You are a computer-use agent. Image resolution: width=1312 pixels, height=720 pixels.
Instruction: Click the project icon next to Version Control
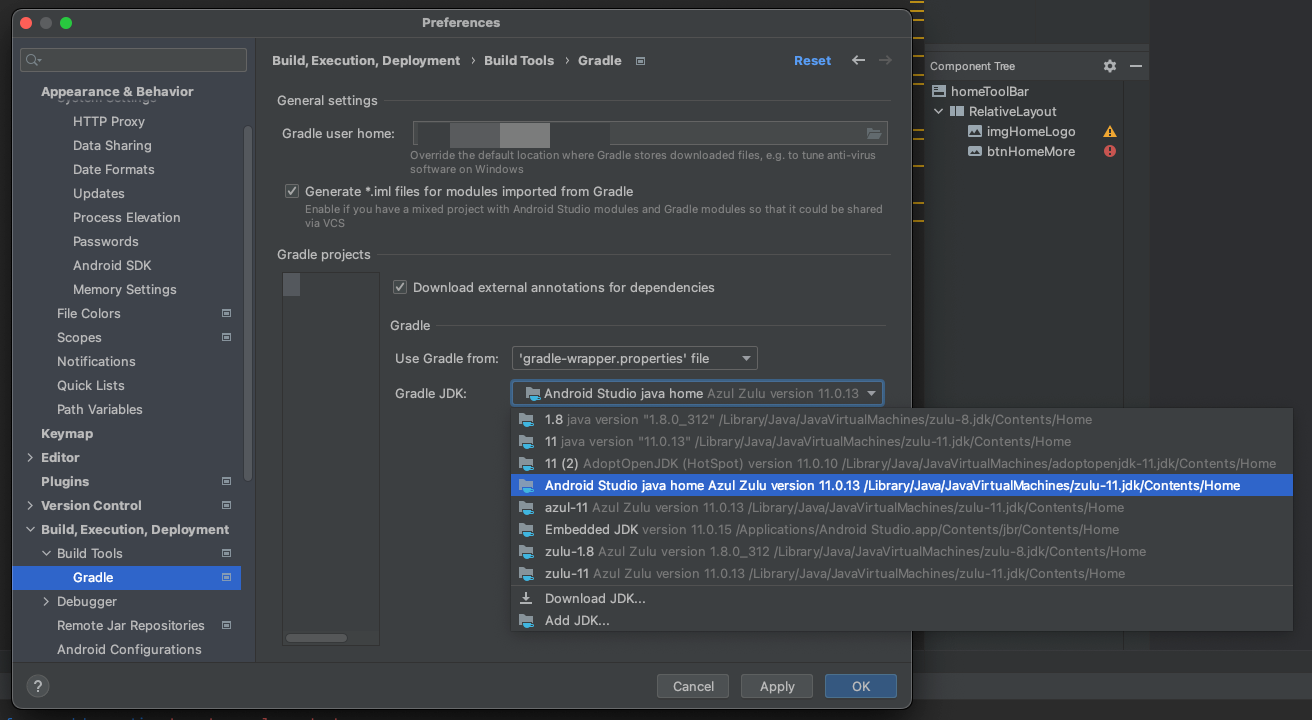point(226,506)
